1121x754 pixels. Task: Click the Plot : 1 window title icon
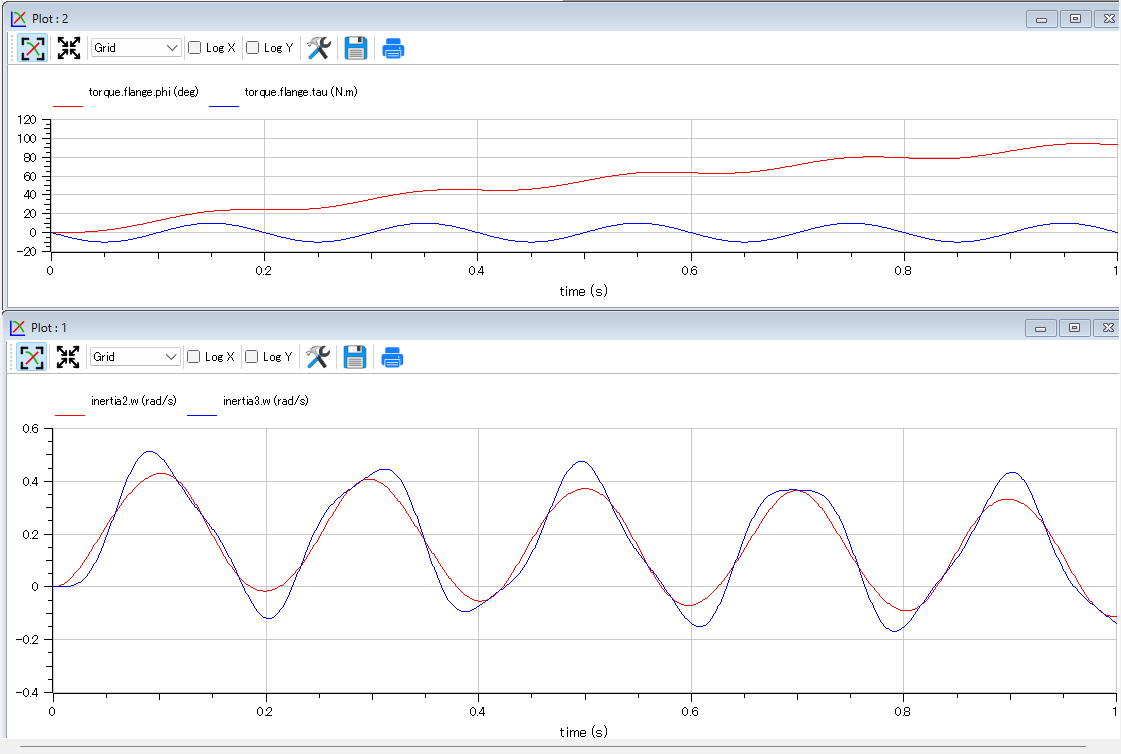17,327
